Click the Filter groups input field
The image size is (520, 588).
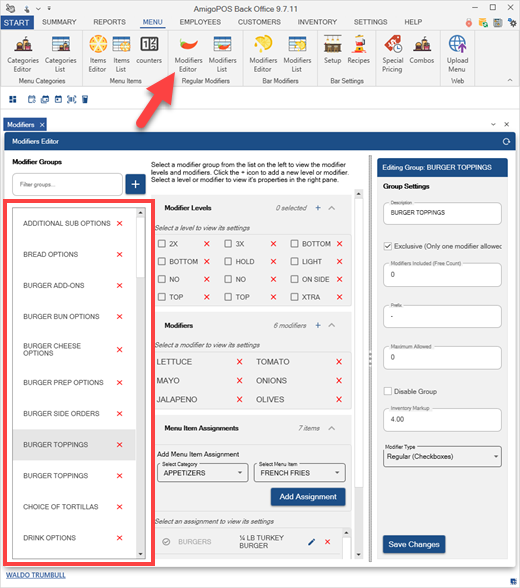[x=67, y=184]
